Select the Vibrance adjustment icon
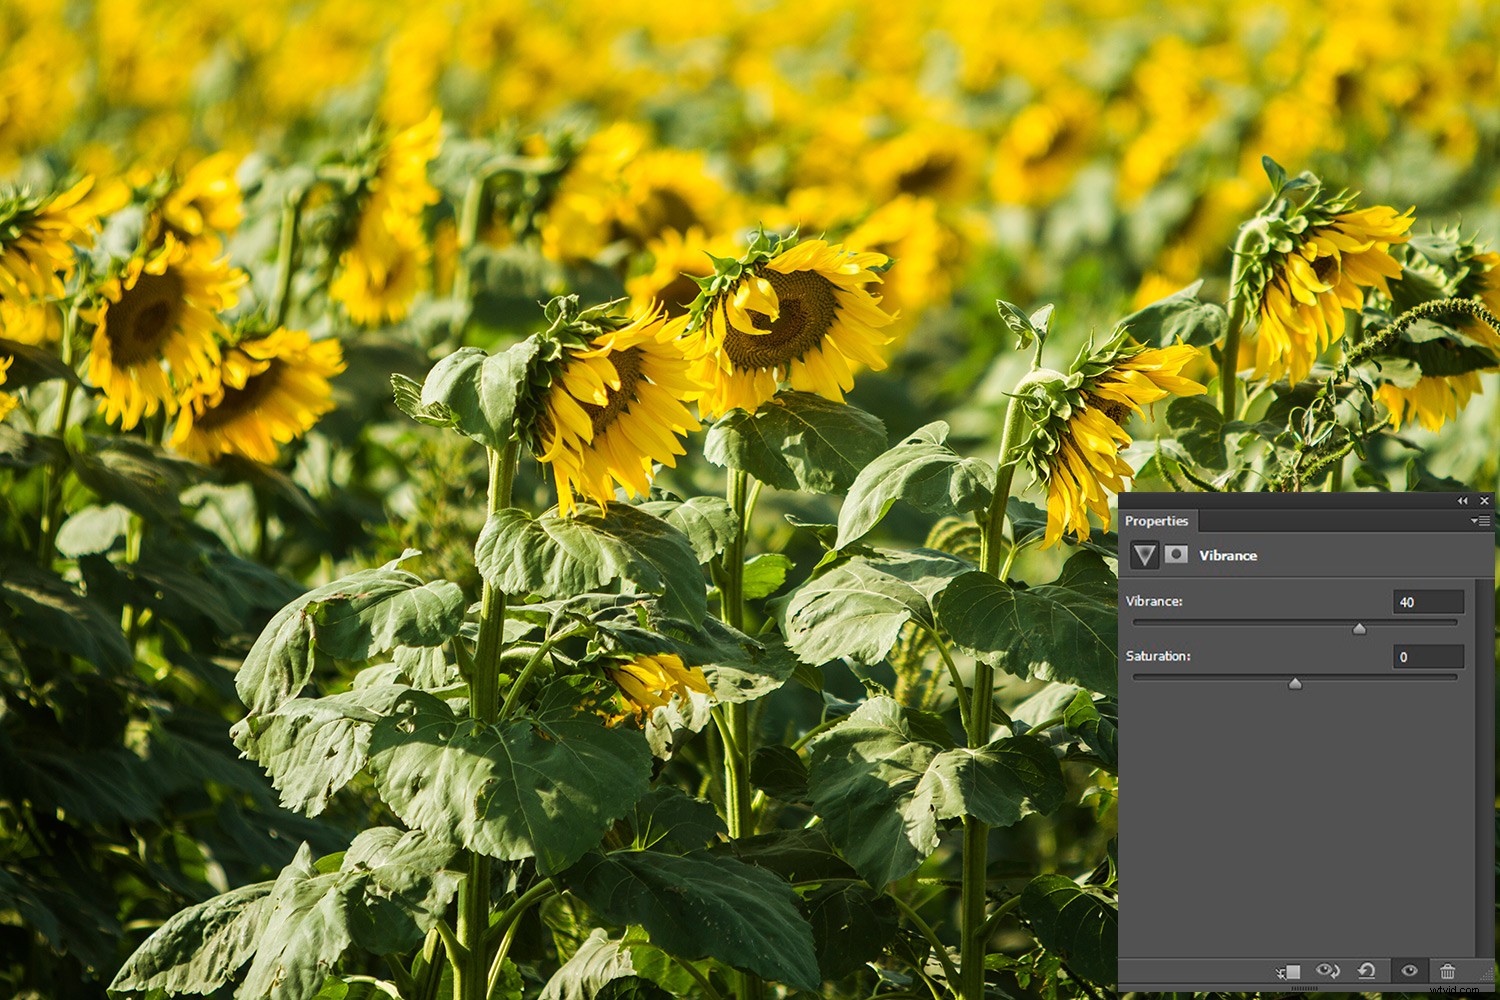This screenshot has height=1000, width=1500. tap(1144, 555)
